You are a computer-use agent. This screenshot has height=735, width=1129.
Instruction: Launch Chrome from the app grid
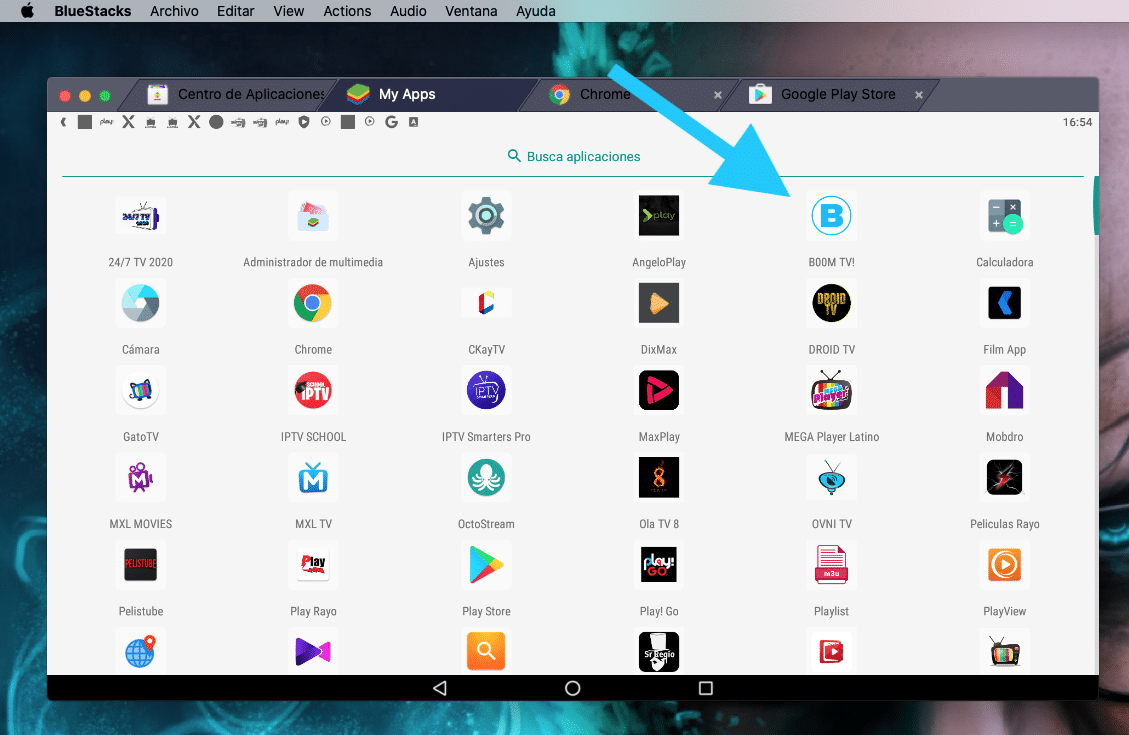(x=313, y=303)
